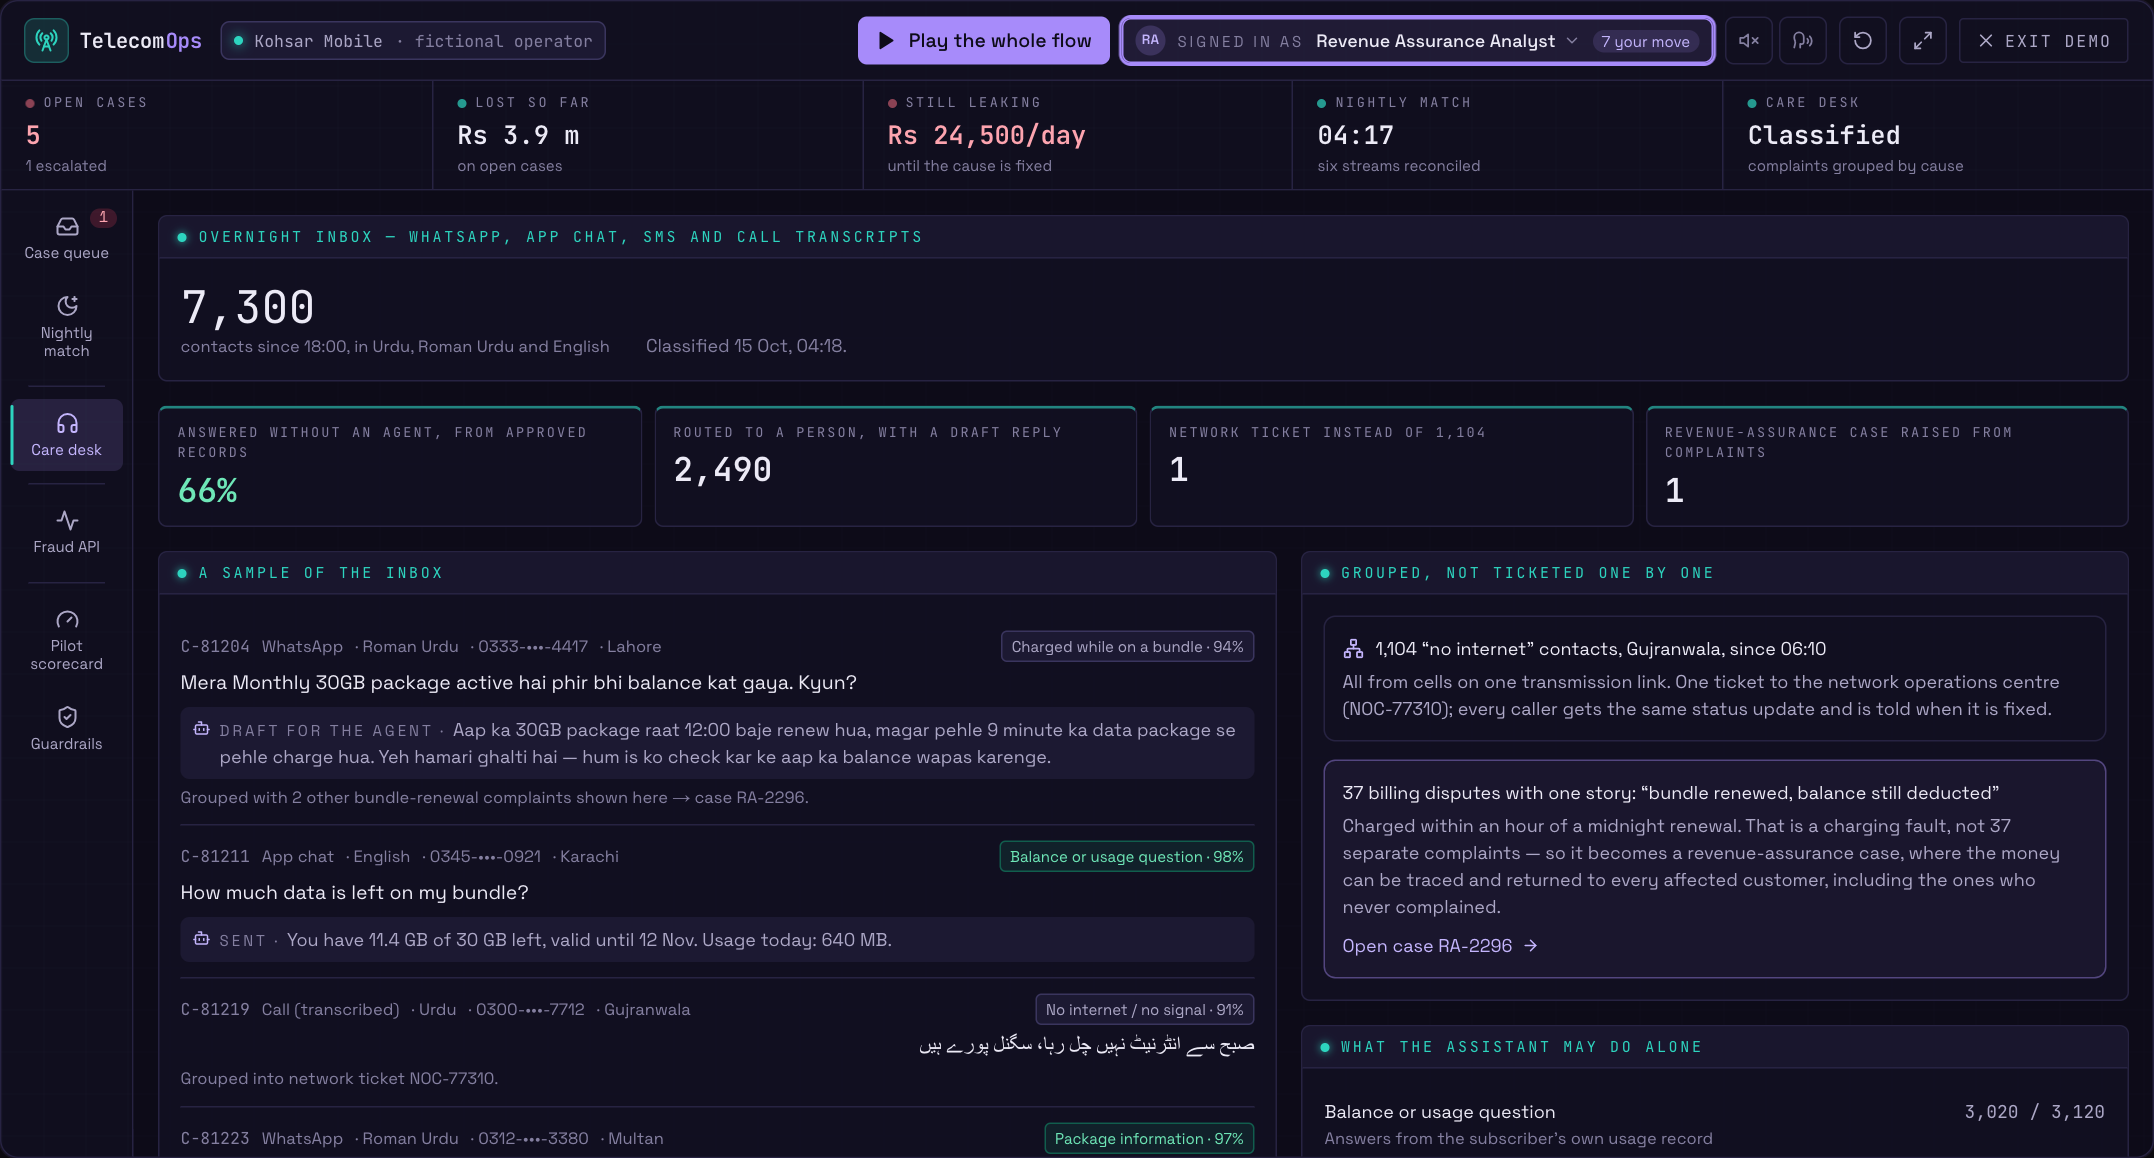
Task: Click the Open Cases stat tile
Action: point(217,135)
